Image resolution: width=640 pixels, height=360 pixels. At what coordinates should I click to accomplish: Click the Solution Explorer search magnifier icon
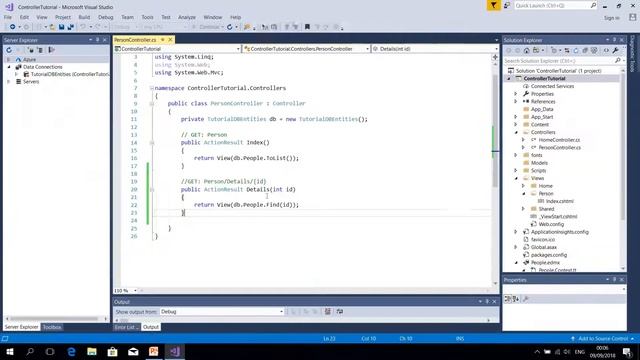tap(618, 60)
